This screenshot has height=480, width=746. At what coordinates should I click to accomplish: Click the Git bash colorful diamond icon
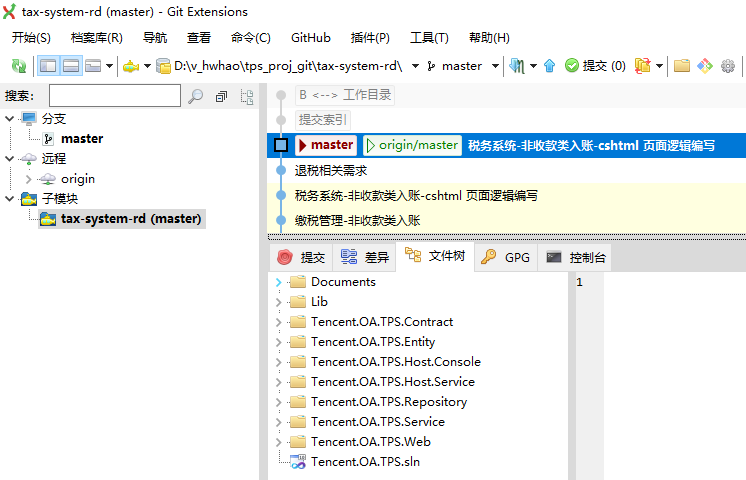[705, 66]
